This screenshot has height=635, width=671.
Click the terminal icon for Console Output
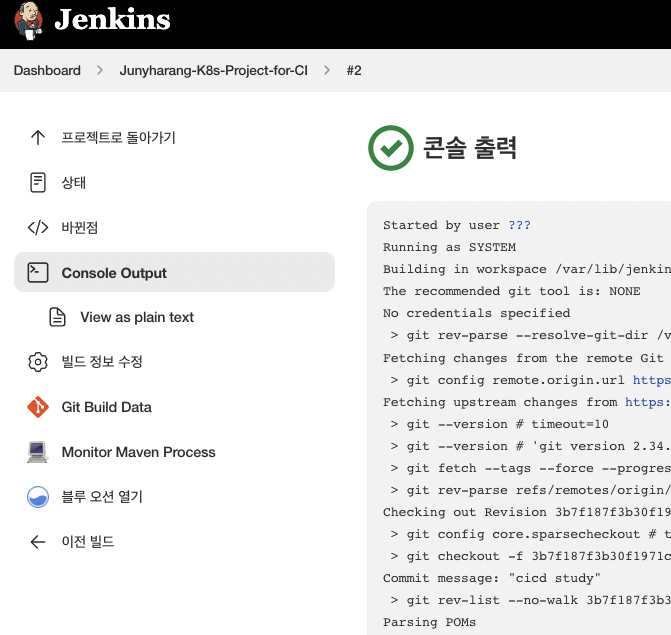pyautogui.click(x=38, y=273)
